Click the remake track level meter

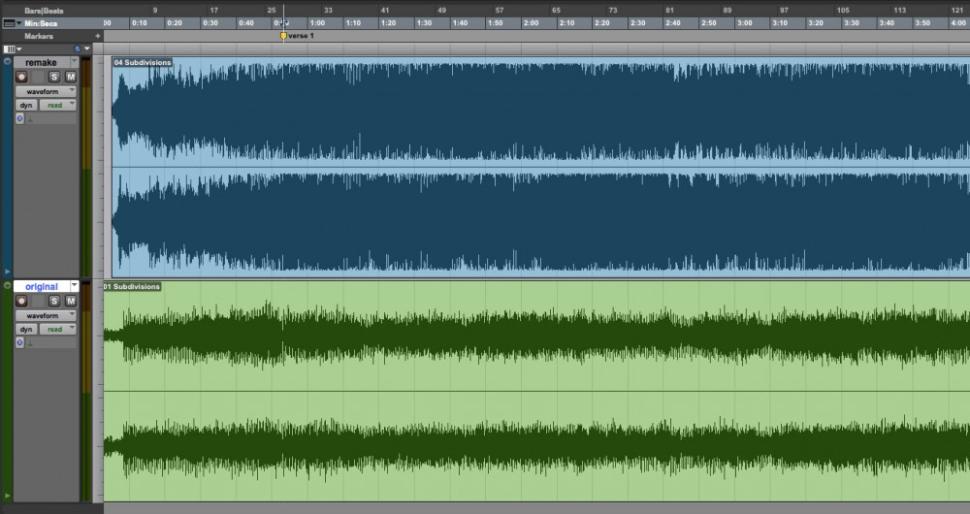[x=86, y=167]
